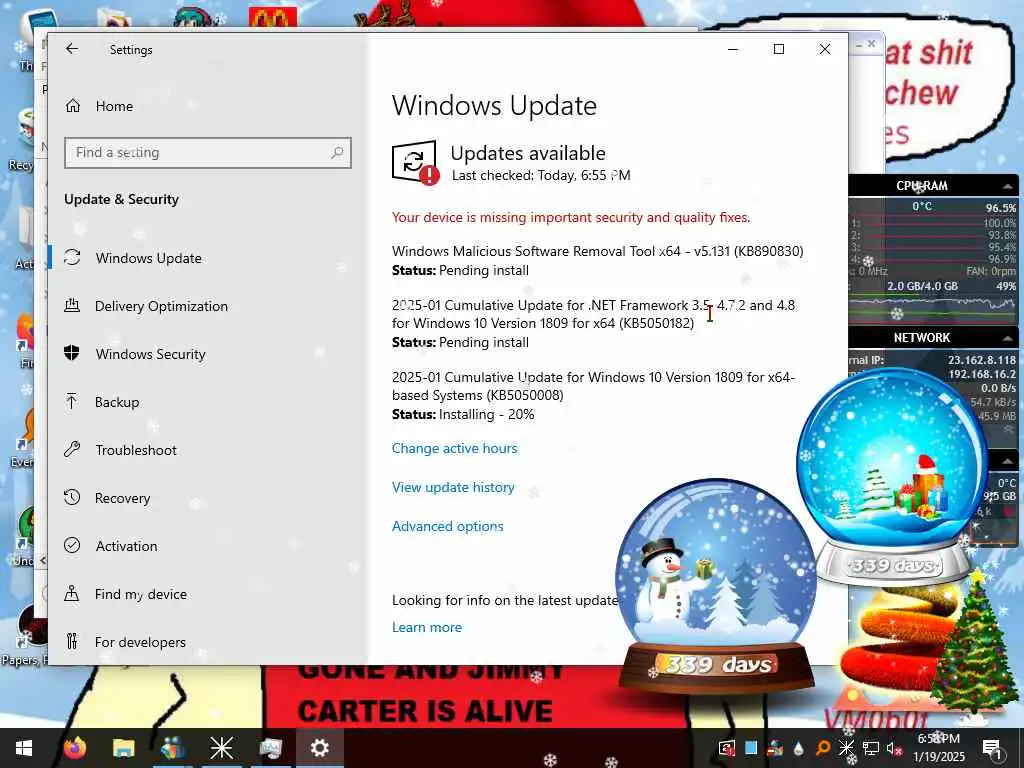Click the Troubleshoot wrench icon
1024x768 pixels.
point(72,449)
